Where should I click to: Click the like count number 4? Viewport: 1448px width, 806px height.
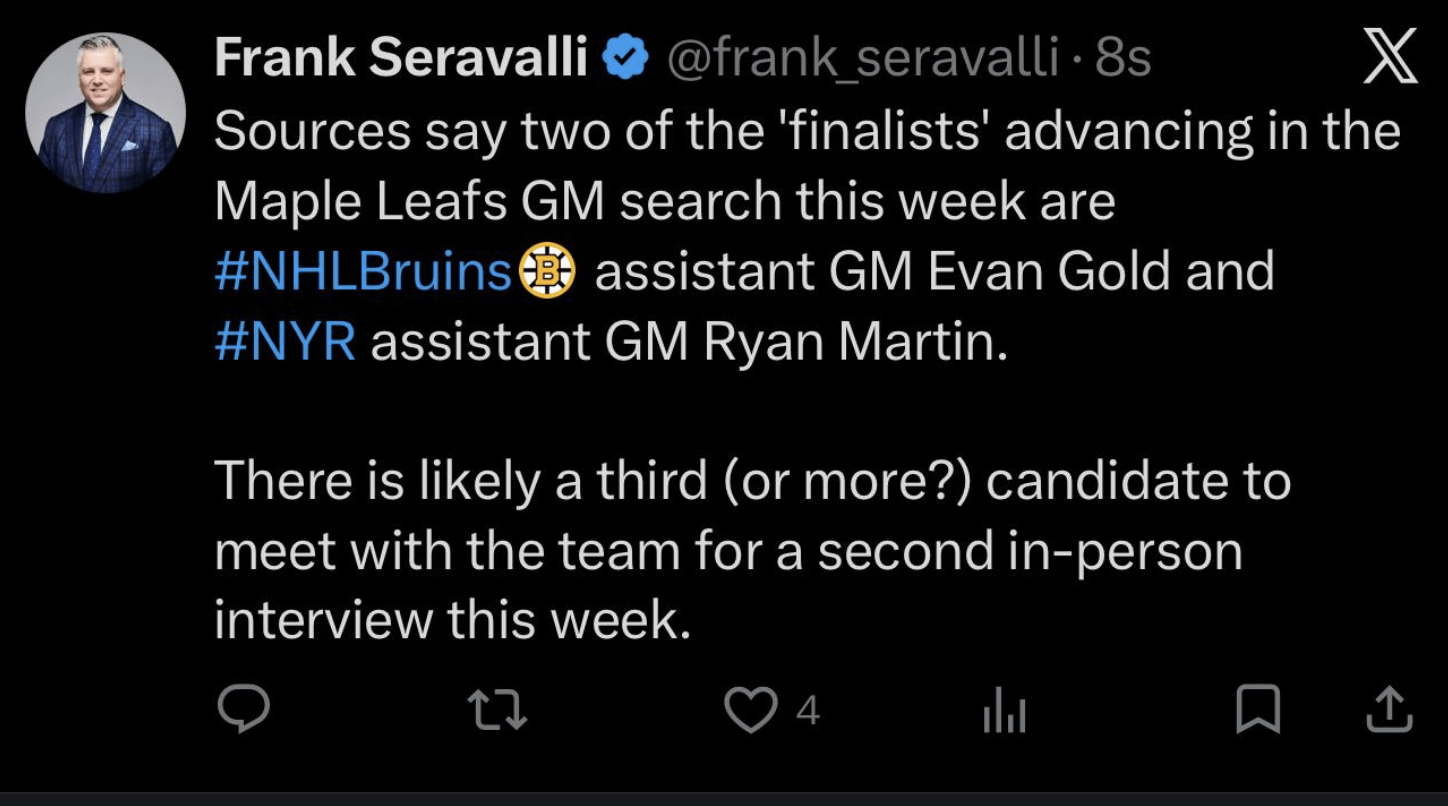pos(808,710)
